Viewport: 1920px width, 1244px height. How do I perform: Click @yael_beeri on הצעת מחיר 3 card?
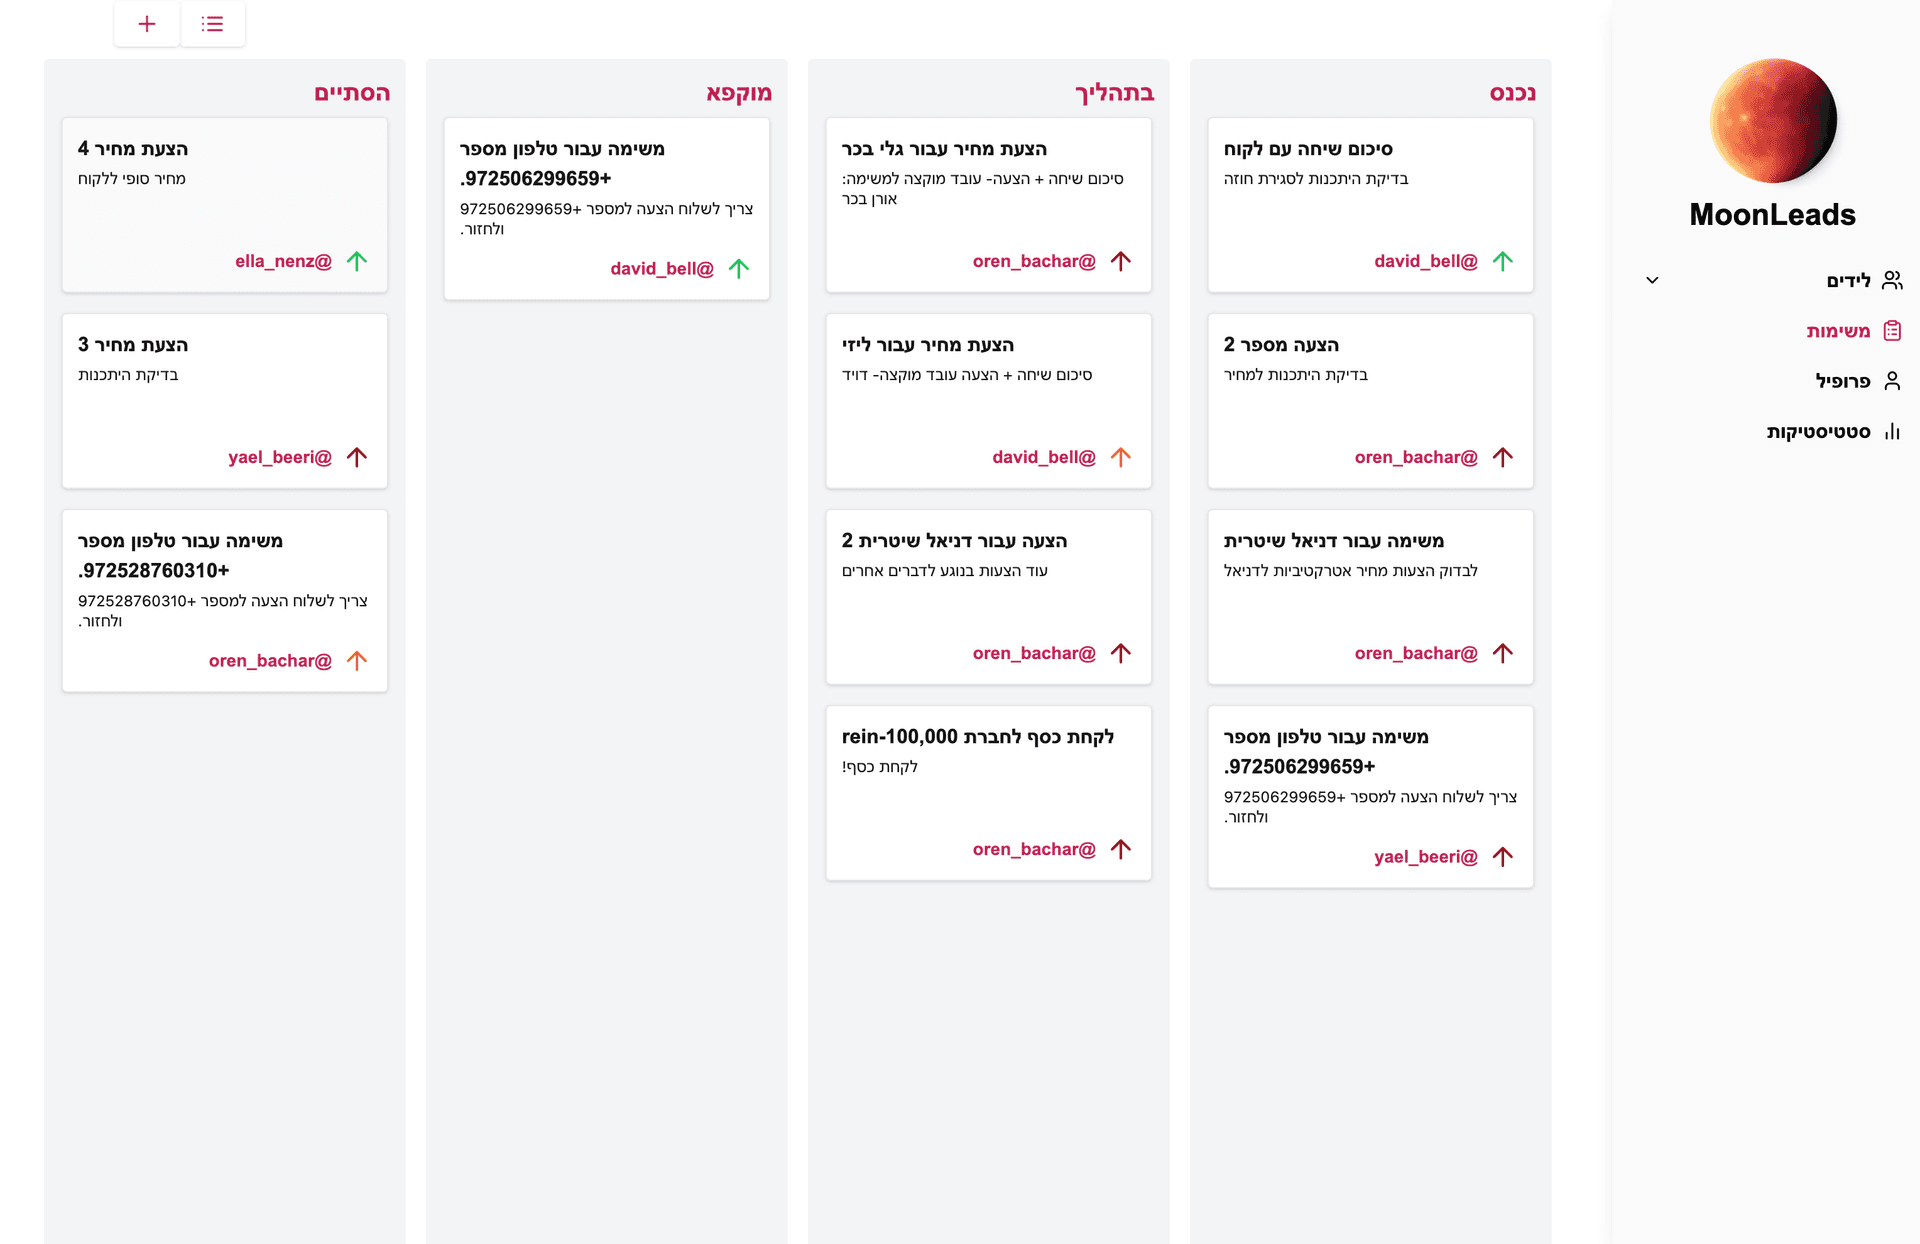(x=280, y=457)
